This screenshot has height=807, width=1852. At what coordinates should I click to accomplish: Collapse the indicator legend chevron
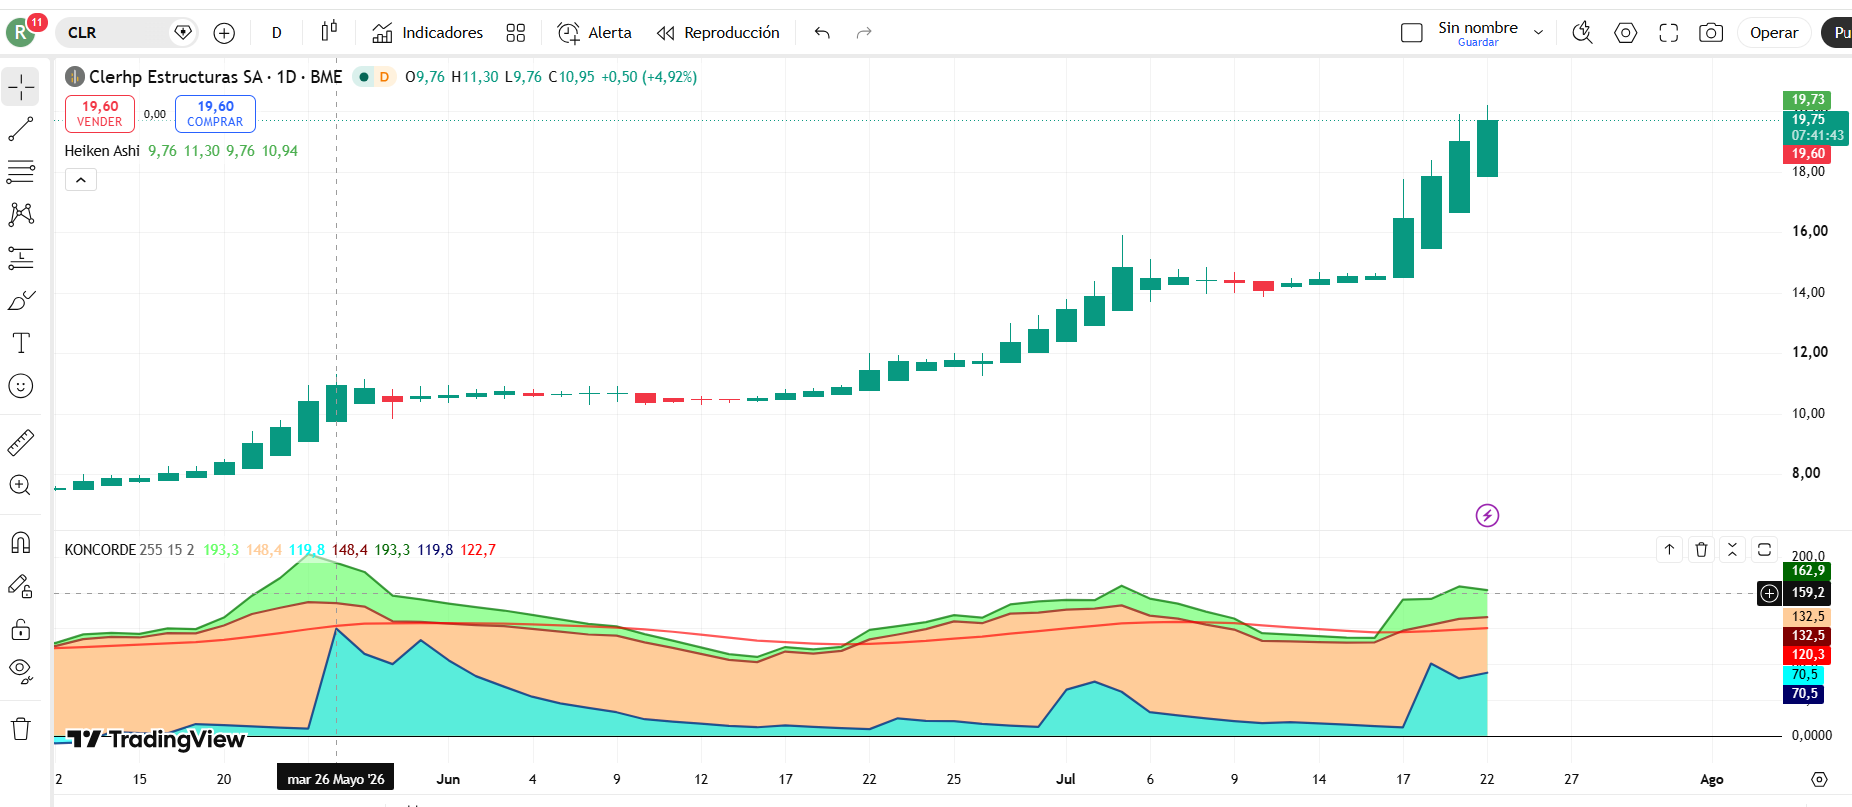81,180
